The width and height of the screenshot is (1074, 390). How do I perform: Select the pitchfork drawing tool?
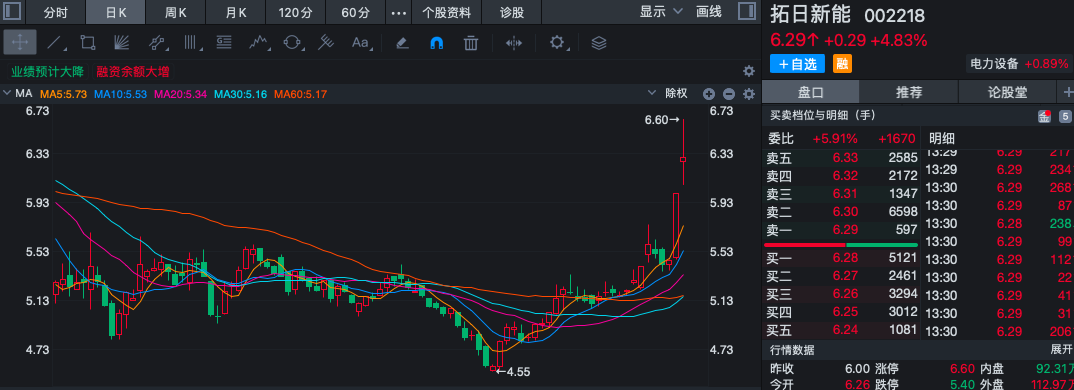click(x=326, y=42)
